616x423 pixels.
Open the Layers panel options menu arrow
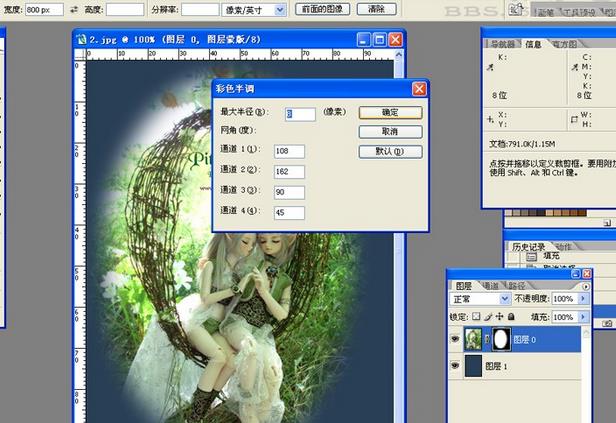coord(586,286)
